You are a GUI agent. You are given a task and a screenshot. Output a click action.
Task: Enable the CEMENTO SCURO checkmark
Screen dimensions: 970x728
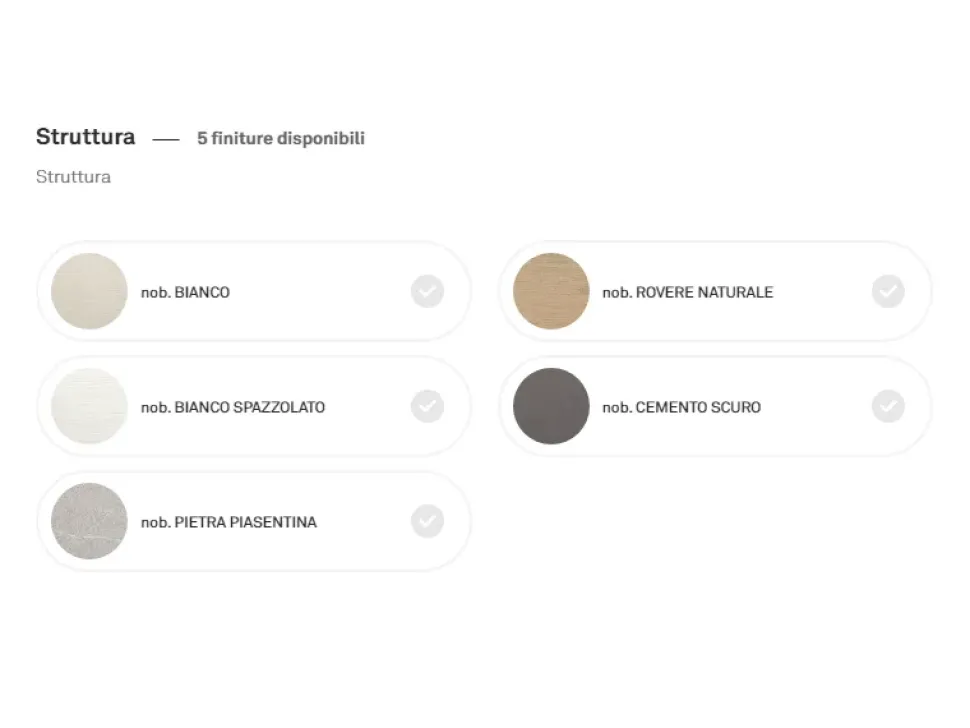click(x=888, y=407)
